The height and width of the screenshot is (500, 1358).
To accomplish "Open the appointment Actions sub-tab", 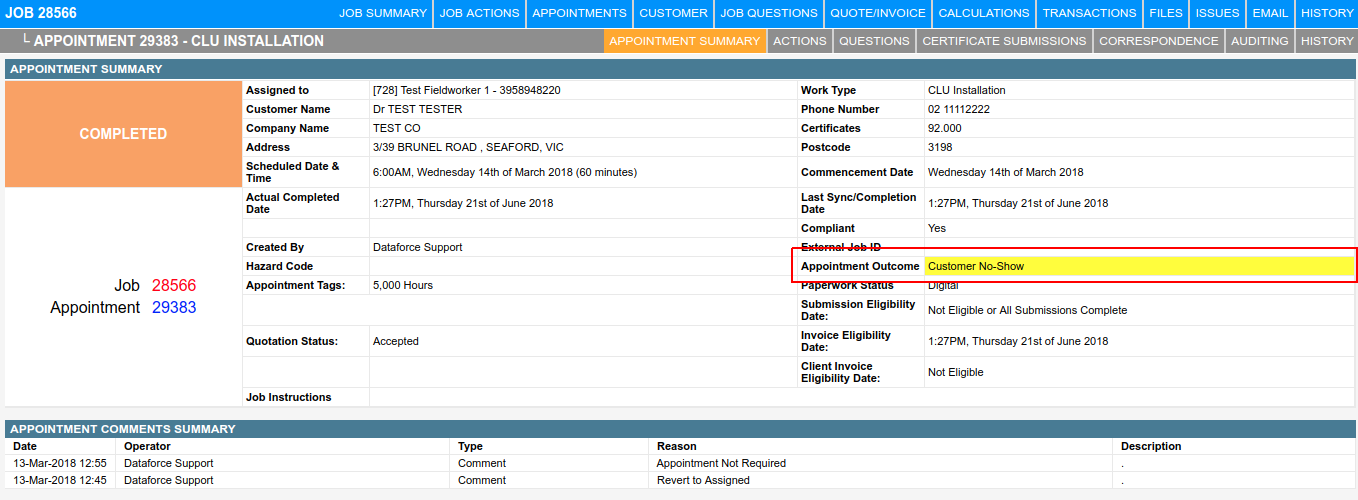I will click(799, 41).
